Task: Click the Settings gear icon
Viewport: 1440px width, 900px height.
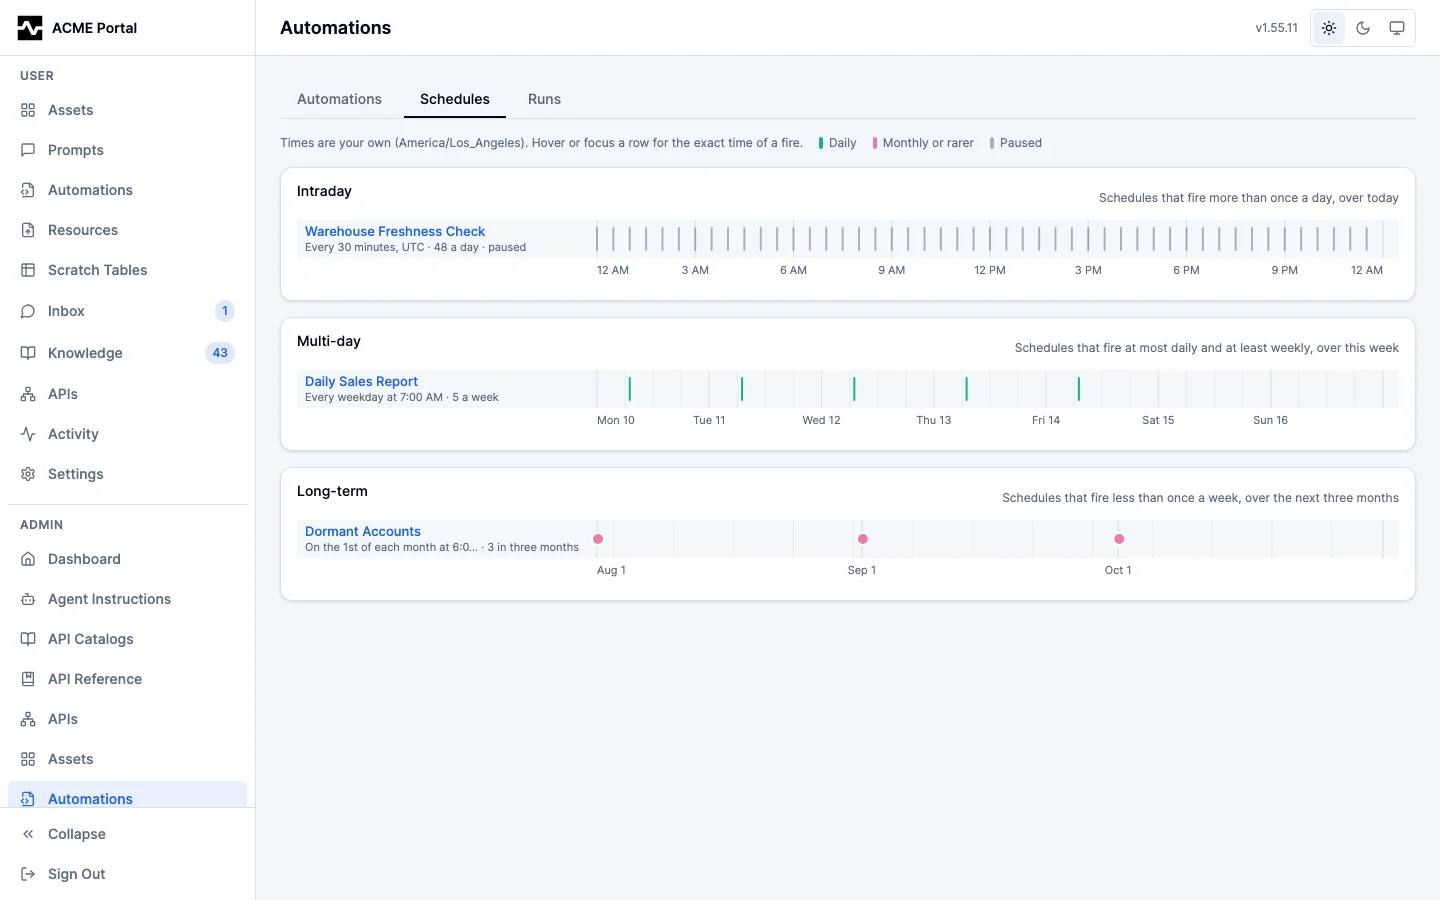Action: [x=28, y=474]
